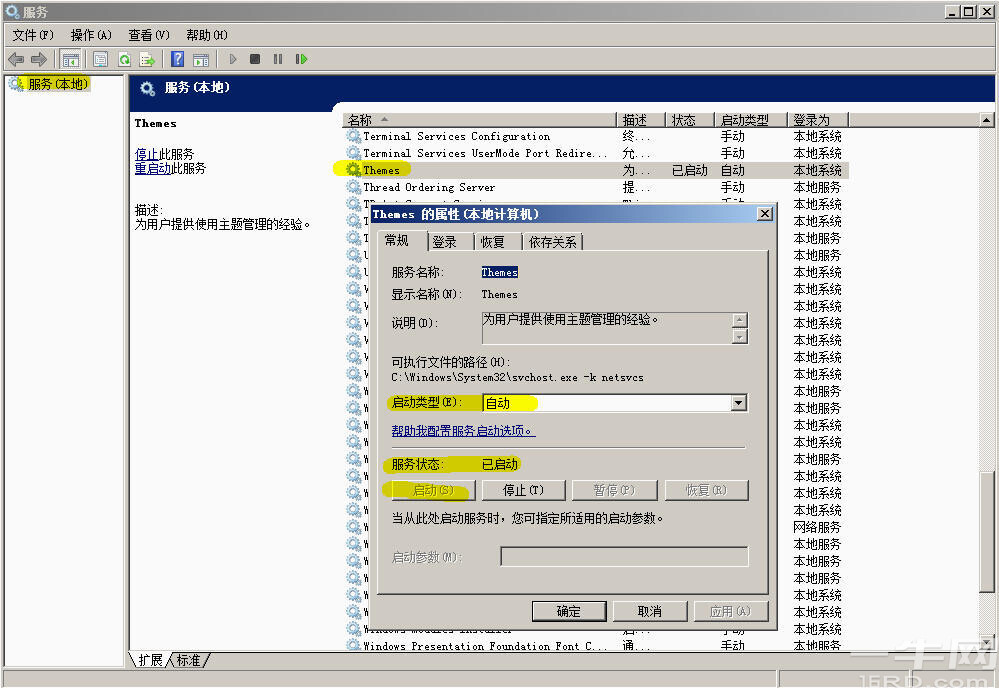Click the Pause Service icon

(x=278, y=59)
